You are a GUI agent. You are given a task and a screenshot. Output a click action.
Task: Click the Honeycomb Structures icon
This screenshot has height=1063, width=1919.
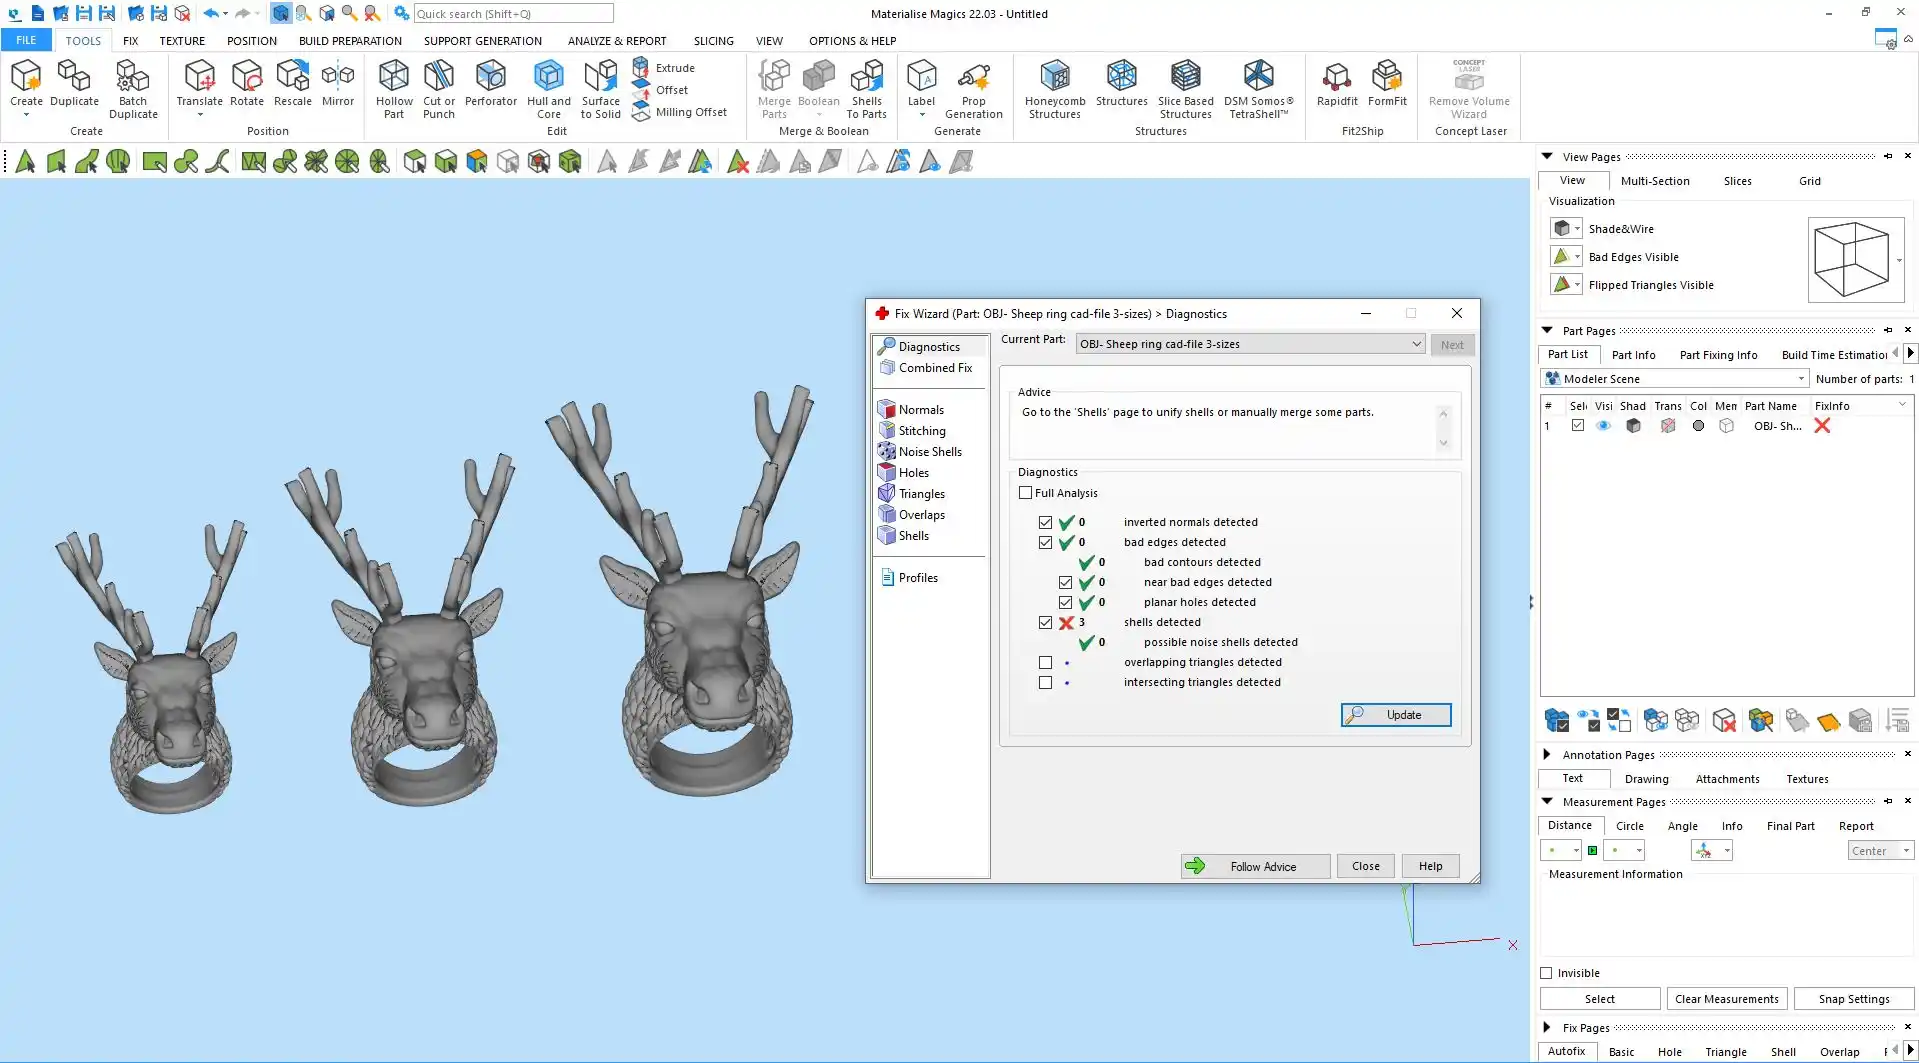[x=1054, y=88]
